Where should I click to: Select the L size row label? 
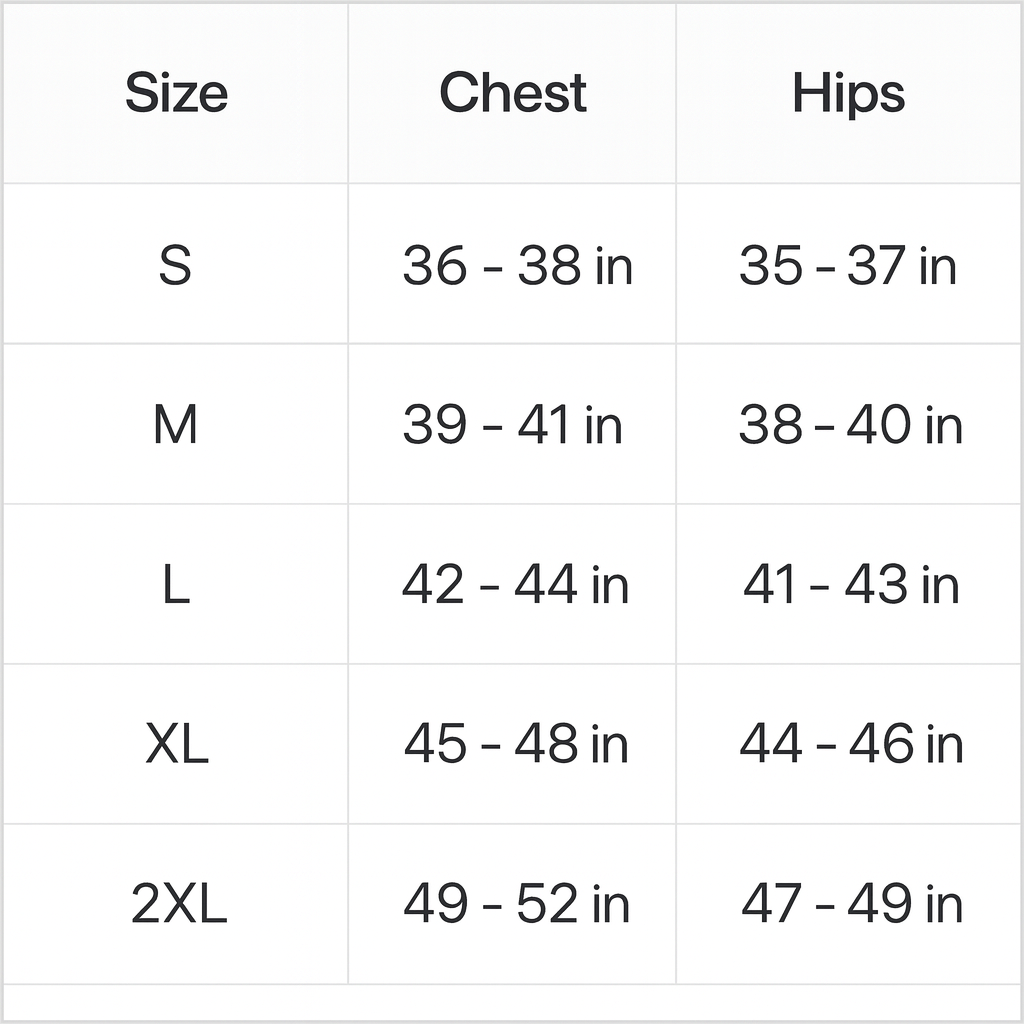[x=175, y=586]
